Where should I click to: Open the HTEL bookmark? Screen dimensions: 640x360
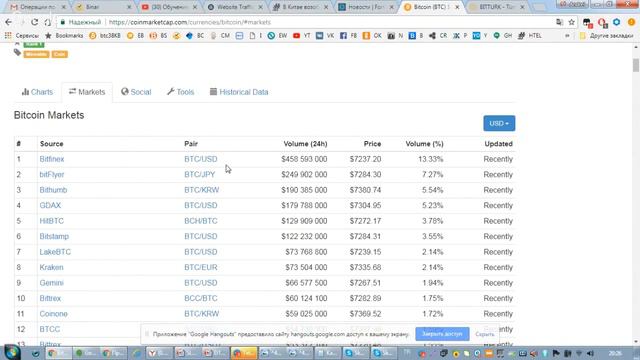tap(529, 36)
